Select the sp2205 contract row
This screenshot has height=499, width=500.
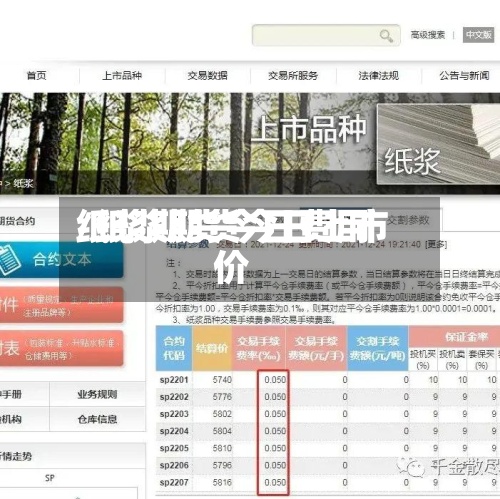click(328, 448)
